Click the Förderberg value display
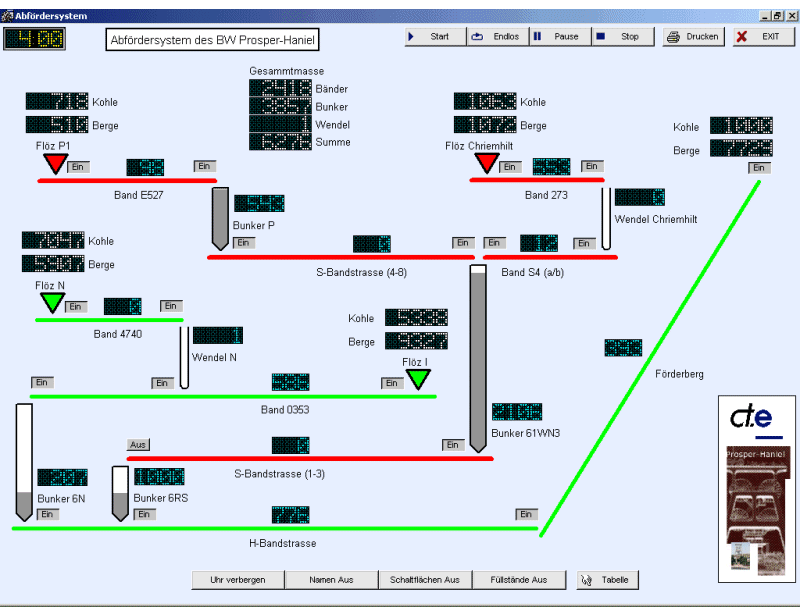The height and width of the screenshot is (615, 800). pos(623,348)
